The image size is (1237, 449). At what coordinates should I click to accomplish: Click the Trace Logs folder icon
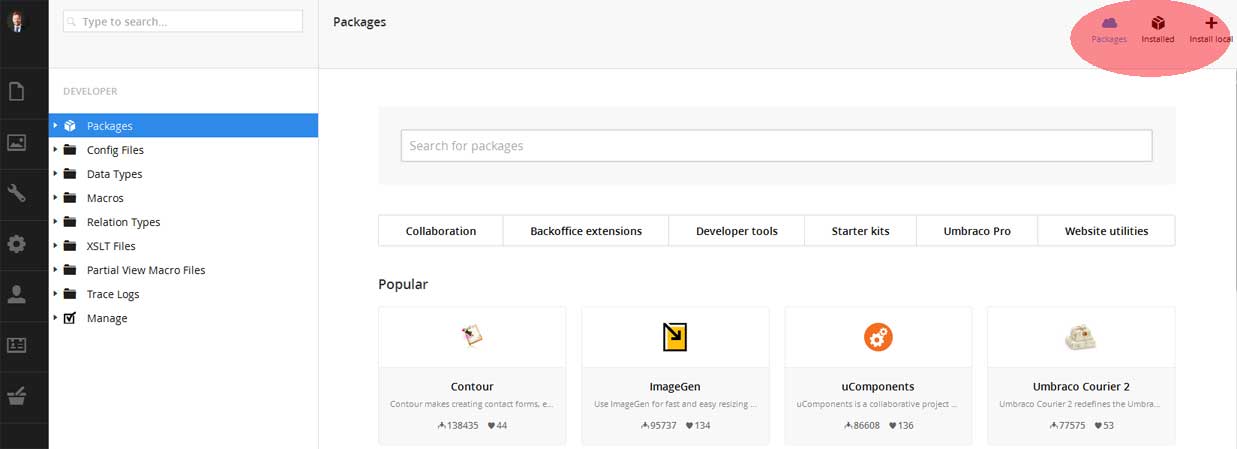(x=70, y=294)
